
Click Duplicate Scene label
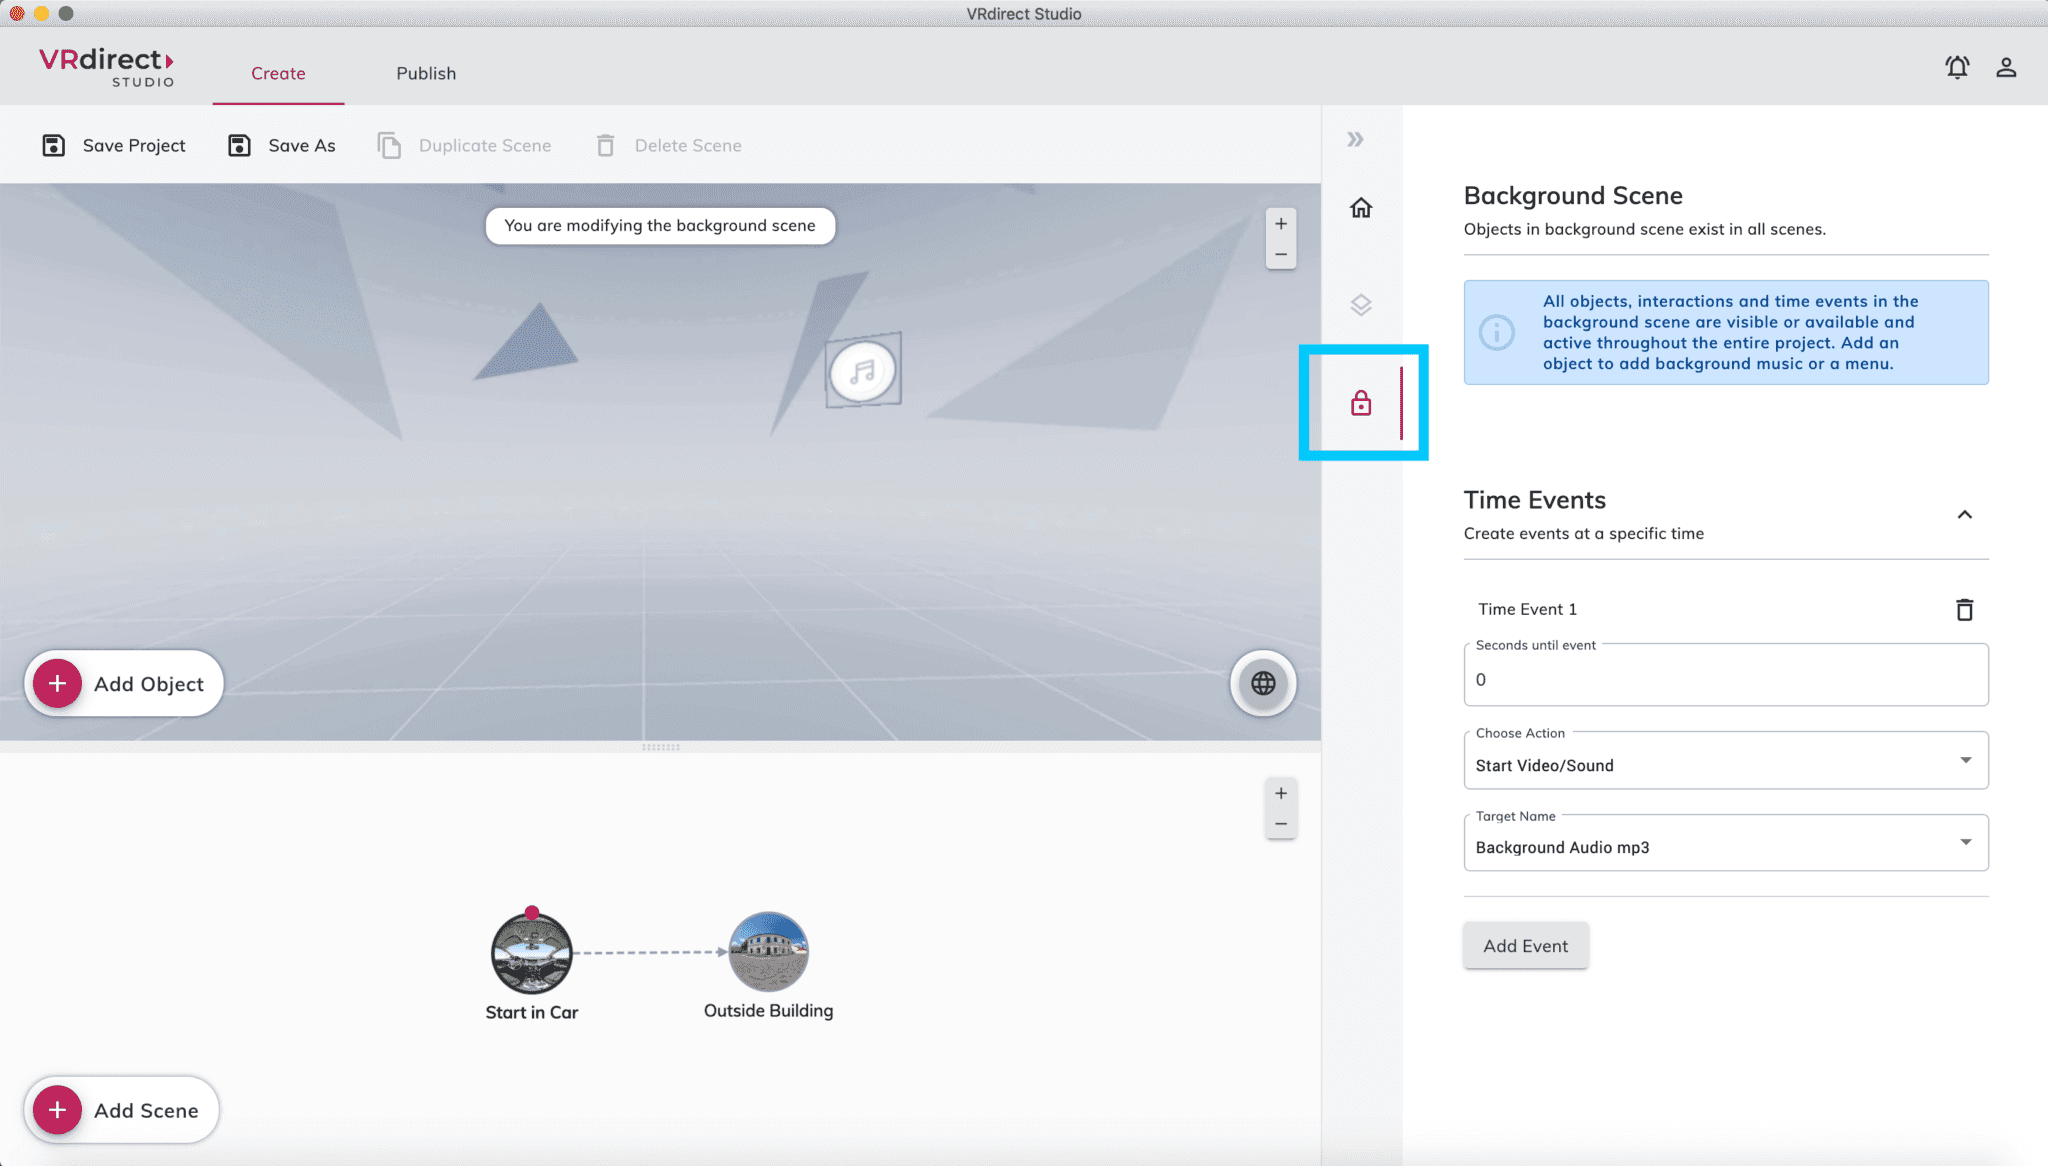click(x=485, y=146)
